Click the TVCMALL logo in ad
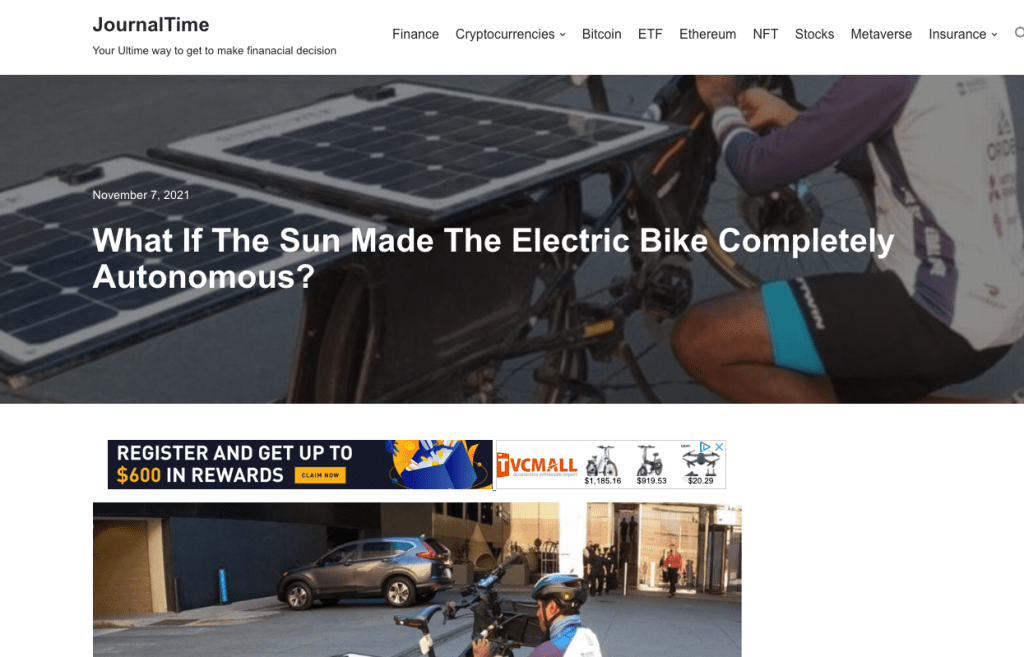 point(537,466)
